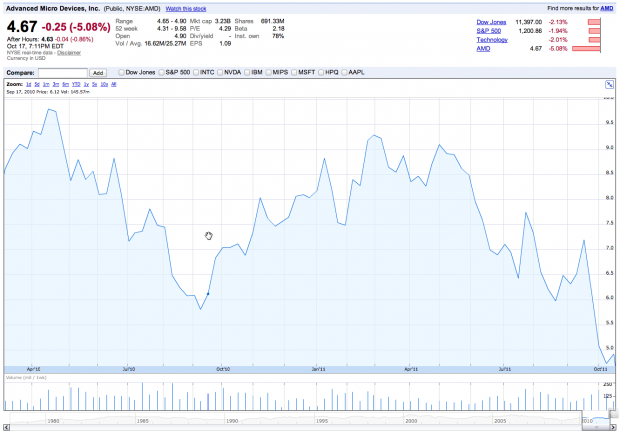Click 1980 on the historical timeline overview
The image size is (620, 432).
pyautogui.click(x=53, y=421)
